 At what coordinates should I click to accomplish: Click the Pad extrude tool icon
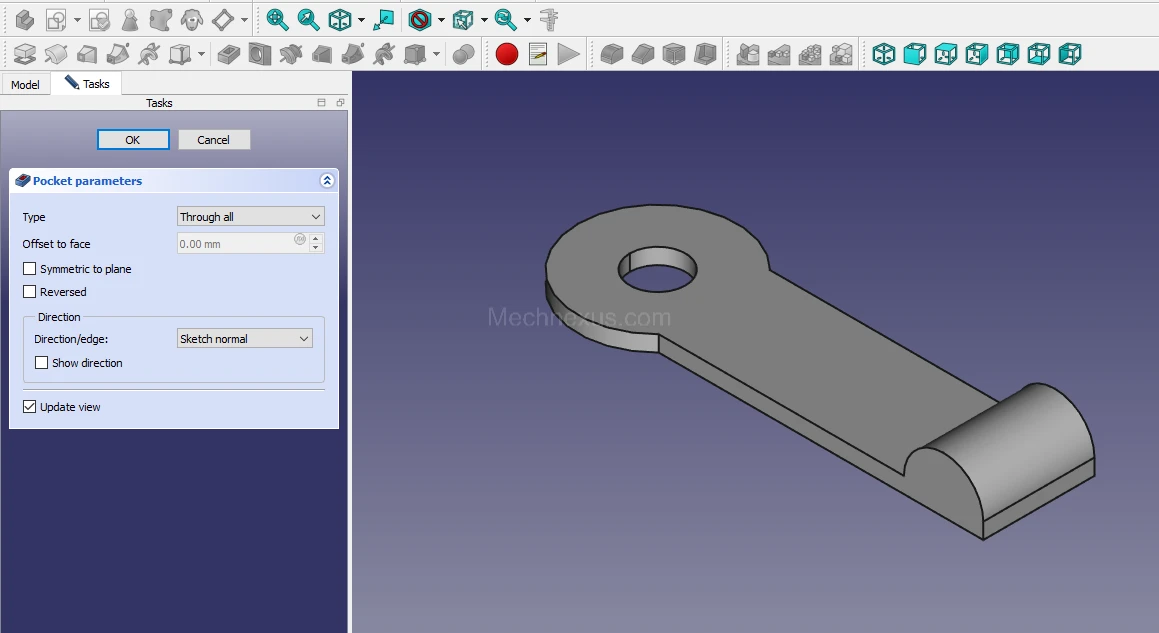pos(25,54)
